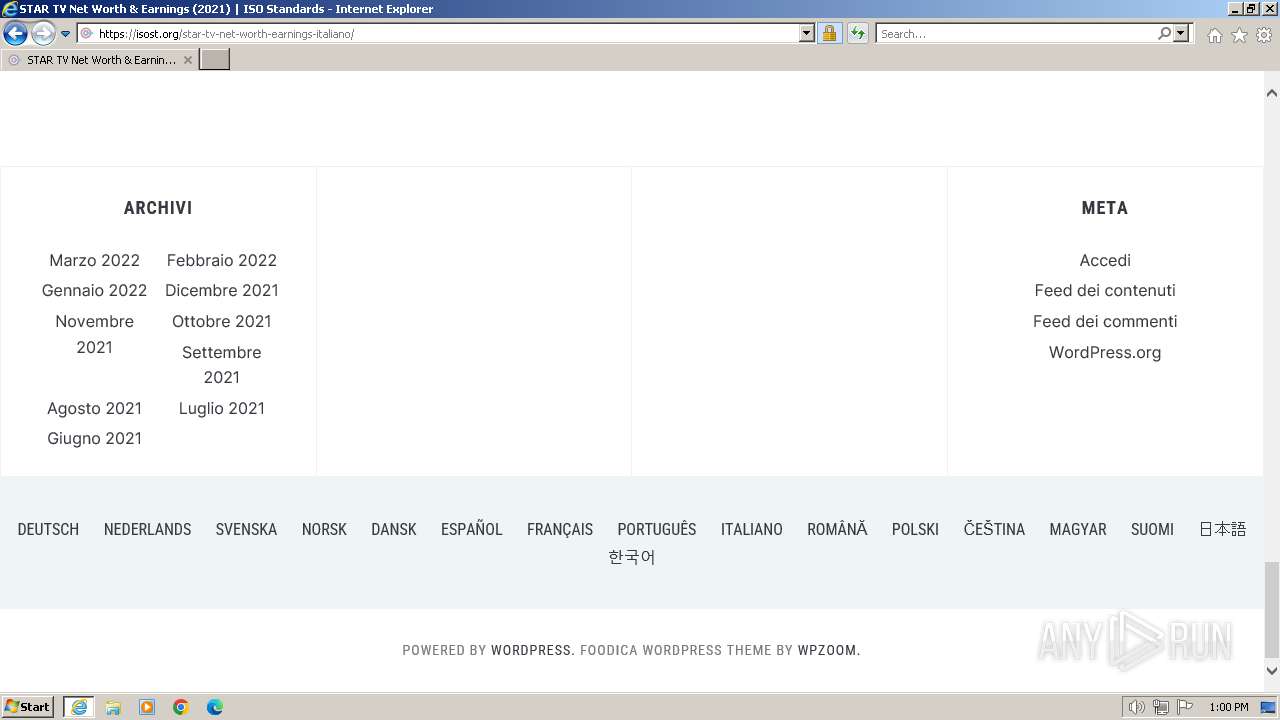Open File Explorer from taskbar
This screenshot has width=1280, height=720.
click(x=113, y=707)
